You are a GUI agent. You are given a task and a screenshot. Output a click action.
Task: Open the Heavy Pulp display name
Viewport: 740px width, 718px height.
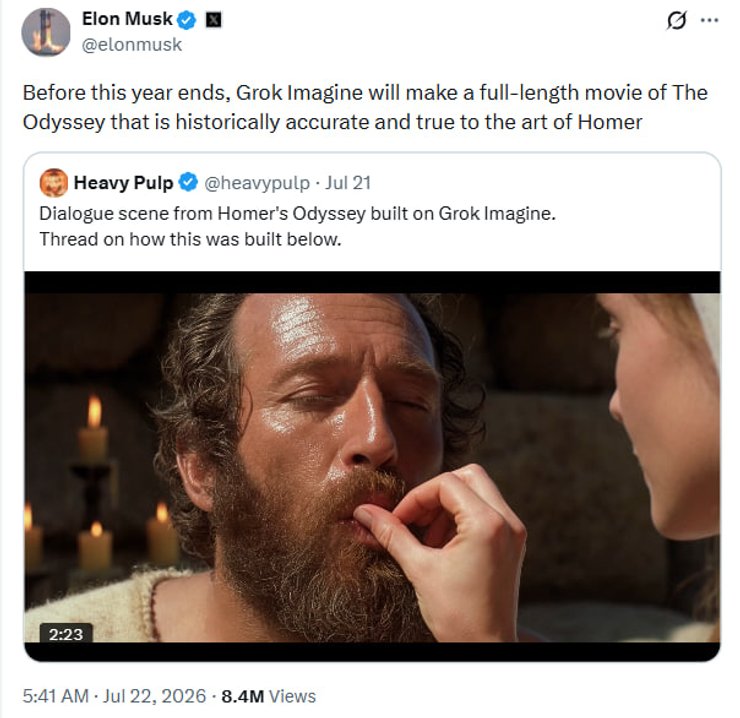pyautogui.click(x=124, y=183)
